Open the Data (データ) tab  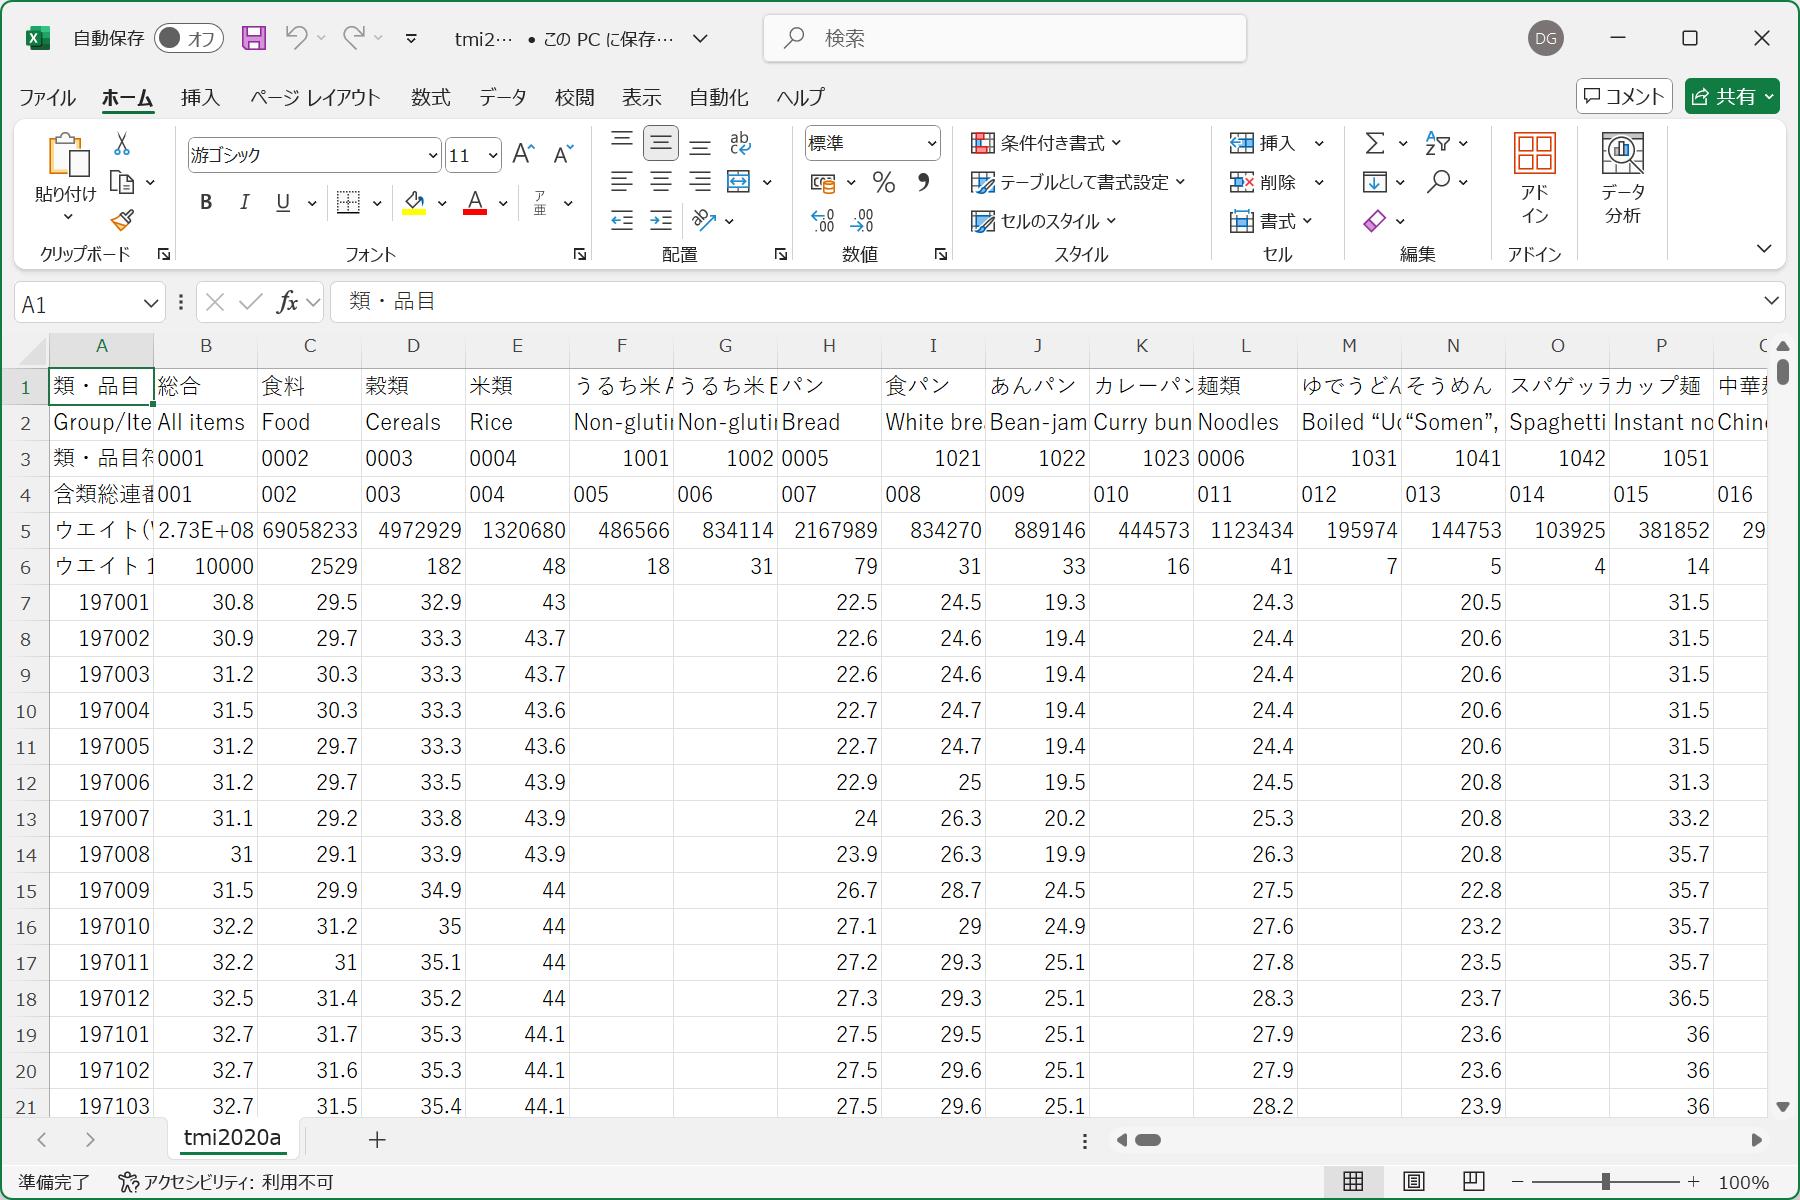pyautogui.click(x=503, y=97)
